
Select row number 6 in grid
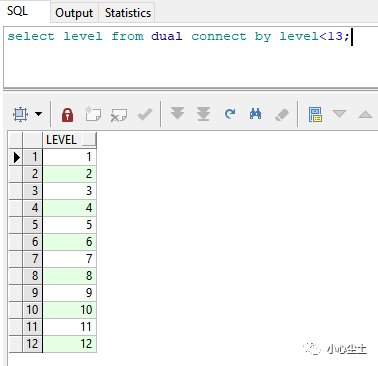tap(33, 242)
